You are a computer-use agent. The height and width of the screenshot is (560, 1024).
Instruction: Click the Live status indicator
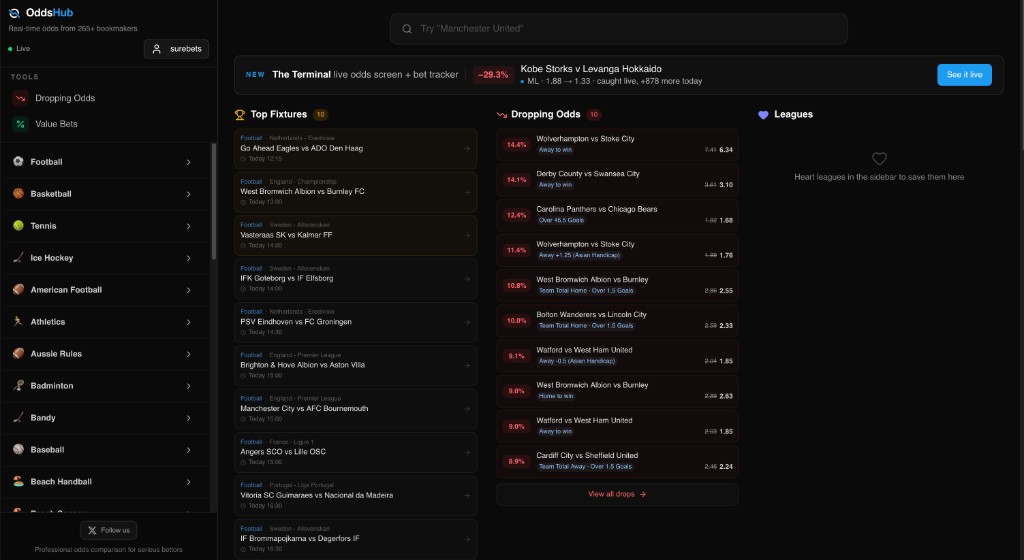click(x=19, y=49)
